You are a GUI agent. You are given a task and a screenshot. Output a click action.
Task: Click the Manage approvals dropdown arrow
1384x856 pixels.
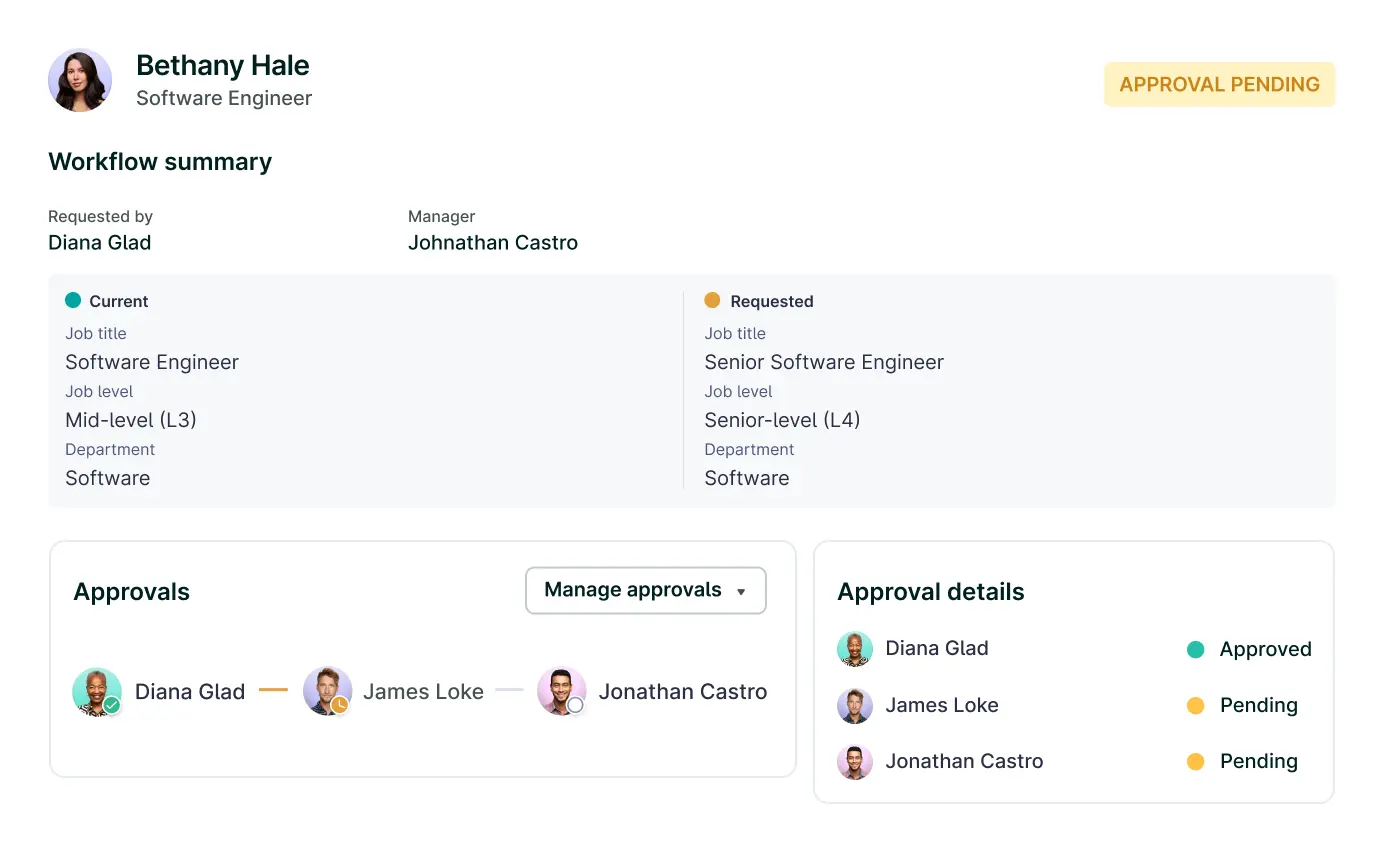(741, 592)
